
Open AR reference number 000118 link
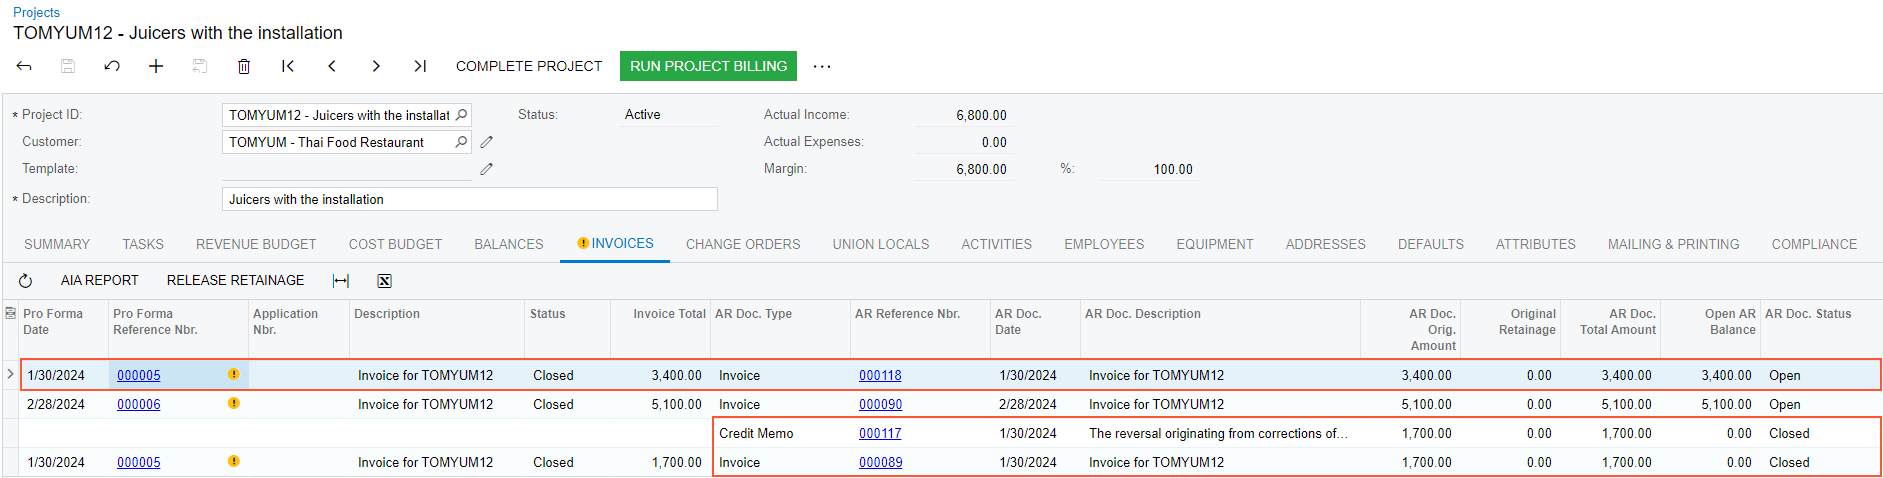(880, 376)
